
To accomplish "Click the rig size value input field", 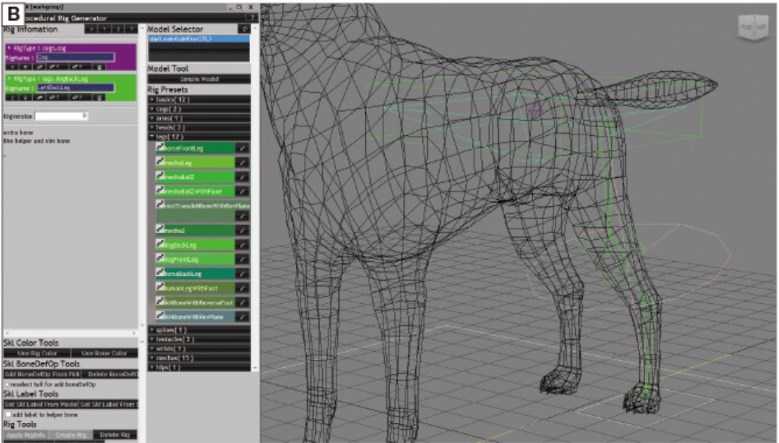I will tap(59, 116).
